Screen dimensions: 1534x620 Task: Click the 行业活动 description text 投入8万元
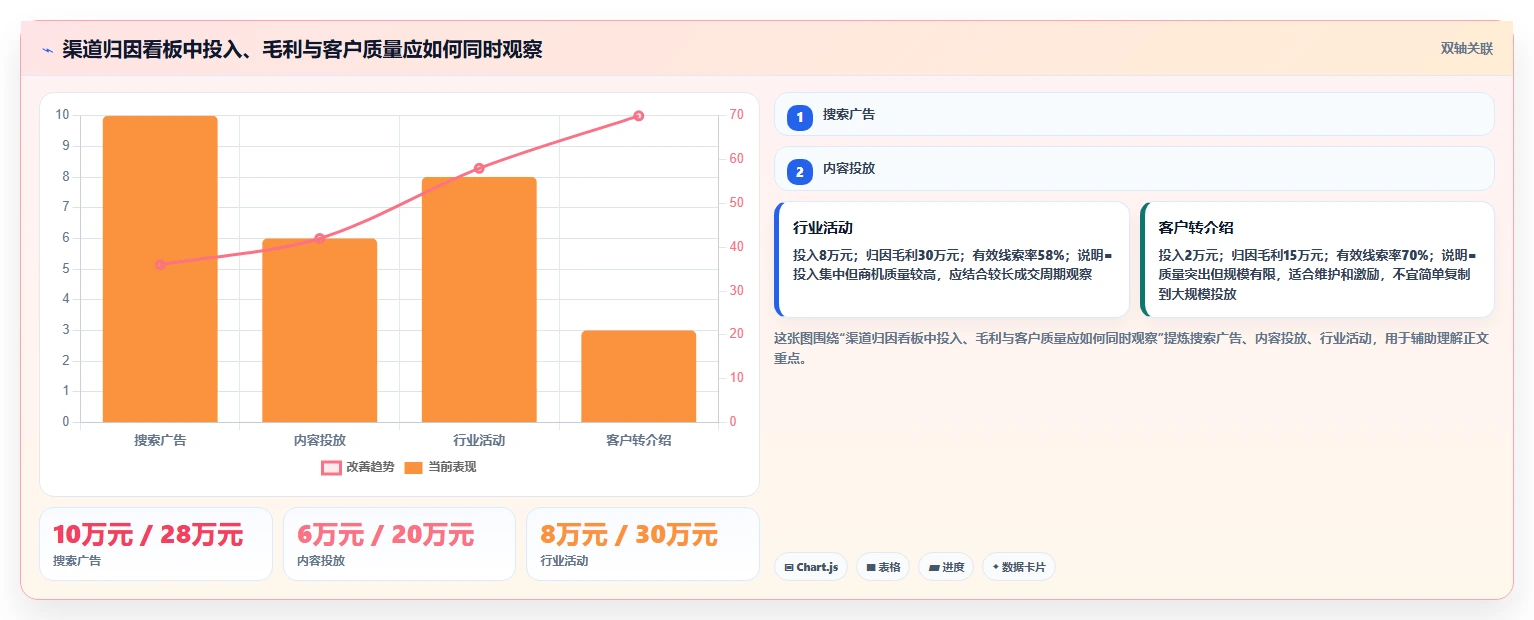pyautogui.click(x=952, y=265)
